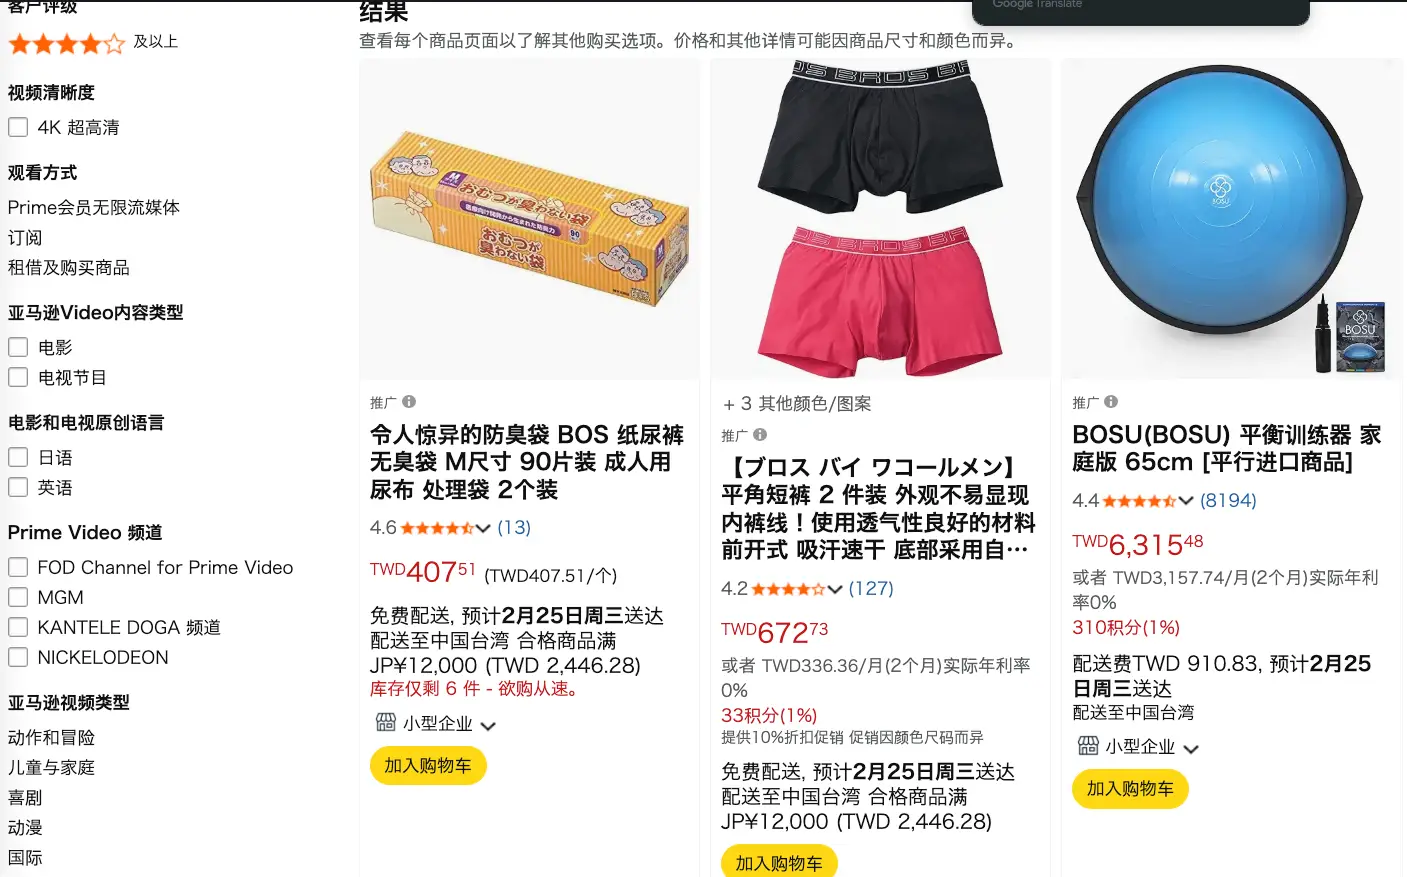The image size is (1407, 877).
Task: Click sponsored info icon on BOSU trainer
Action: click(1111, 402)
